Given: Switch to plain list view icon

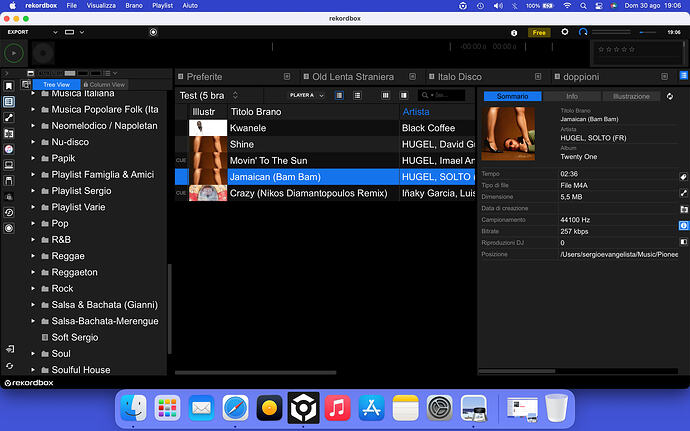Looking at the screenshot, I should 357,95.
